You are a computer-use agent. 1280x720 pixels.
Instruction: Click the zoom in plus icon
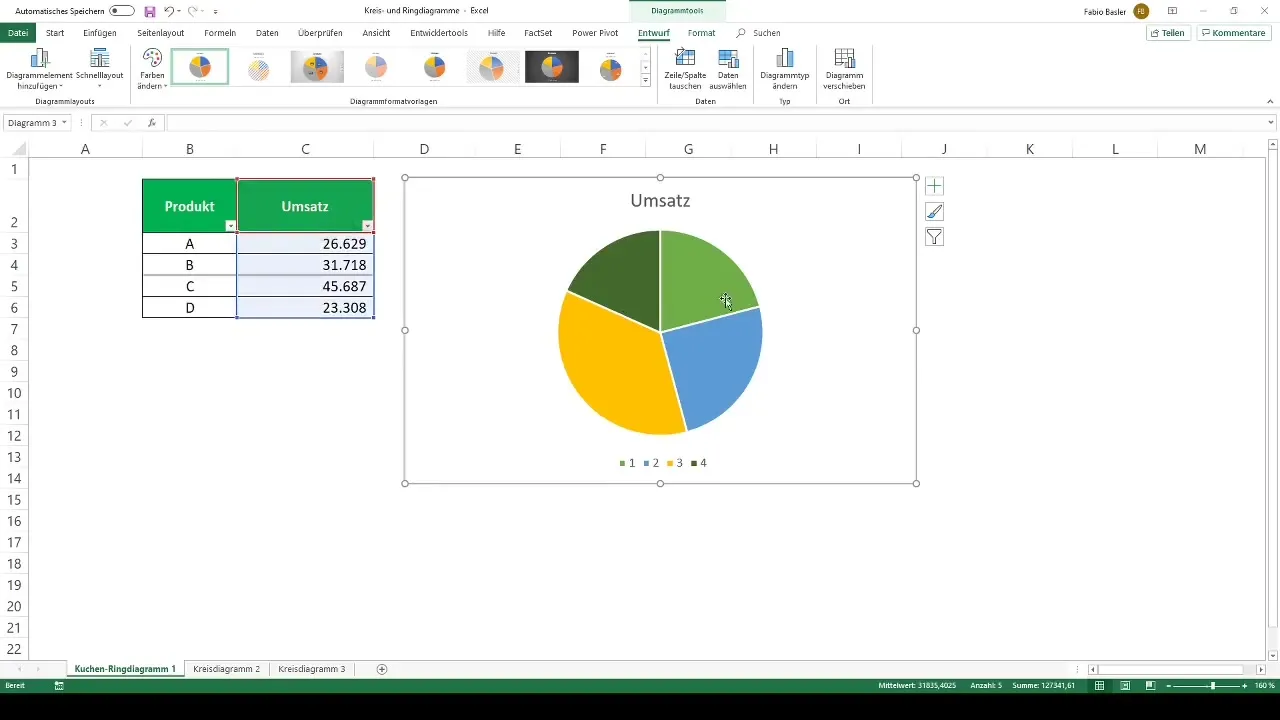tap(1245, 686)
